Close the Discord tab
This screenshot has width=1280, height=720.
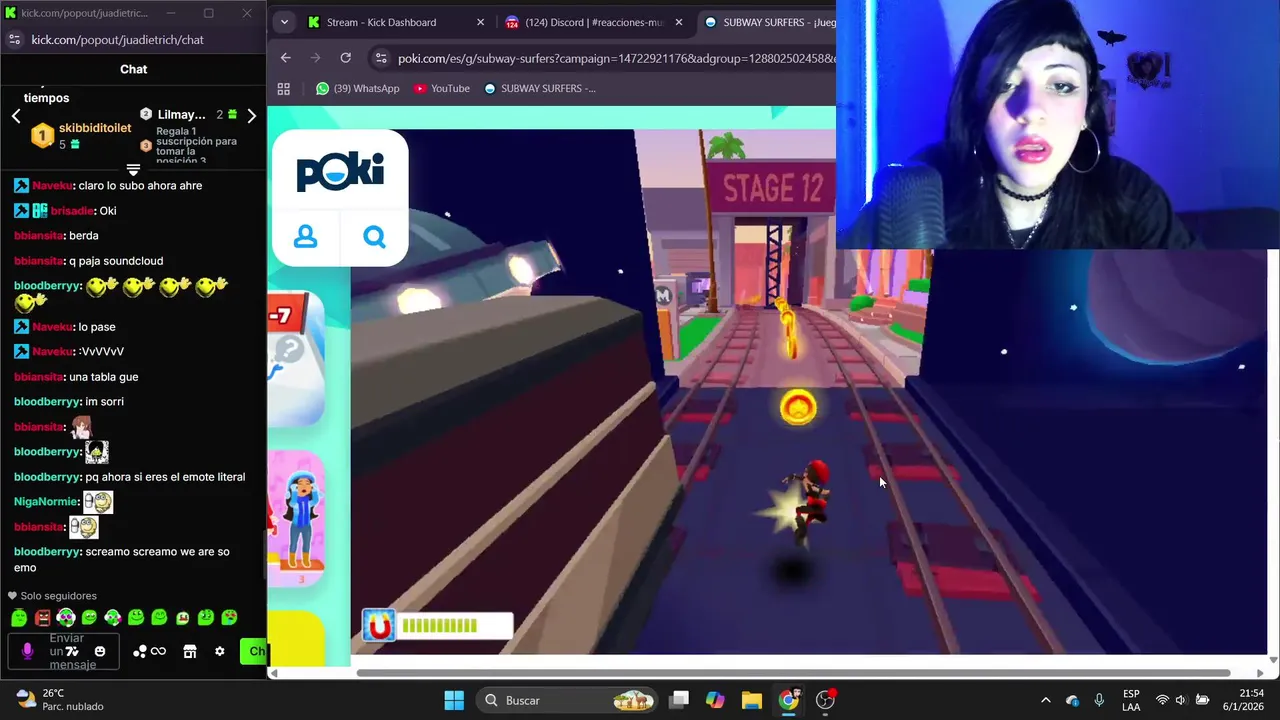pos(679,22)
